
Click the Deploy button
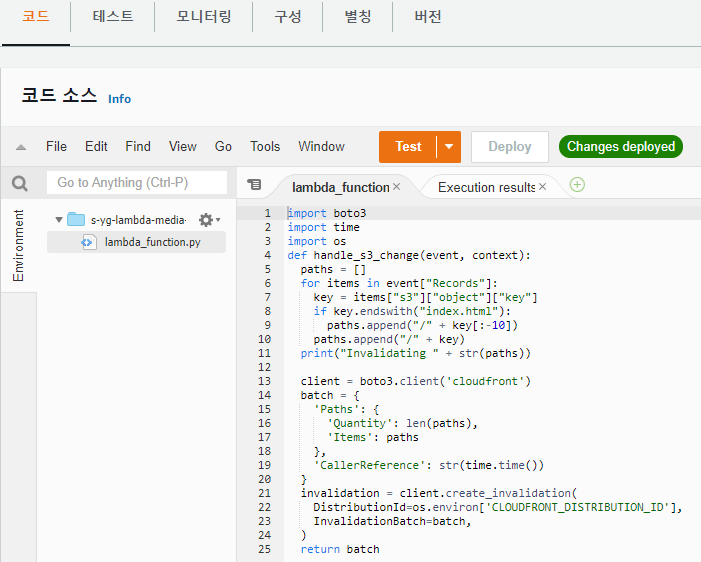point(510,147)
